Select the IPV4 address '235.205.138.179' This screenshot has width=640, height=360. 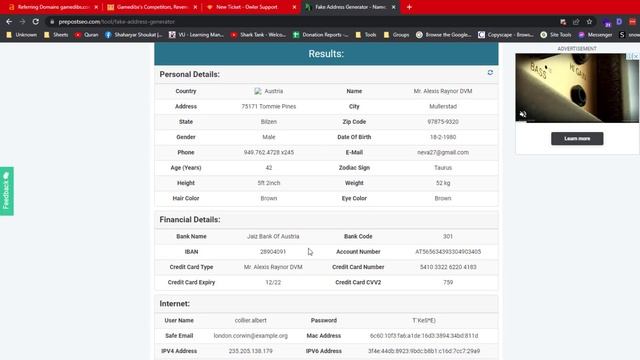(251, 351)
